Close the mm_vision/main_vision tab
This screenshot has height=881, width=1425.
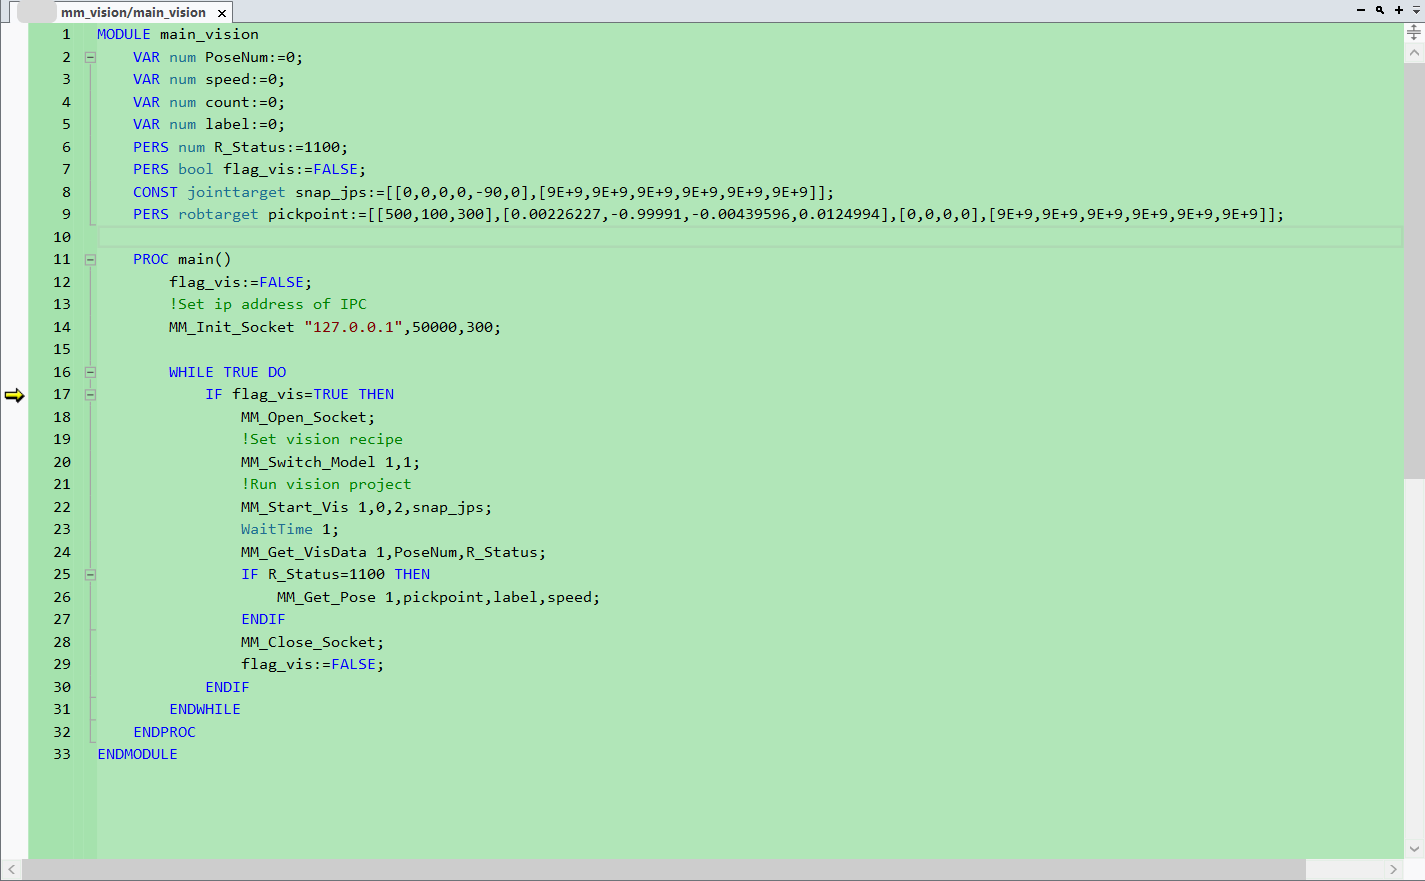click(222, 13)
